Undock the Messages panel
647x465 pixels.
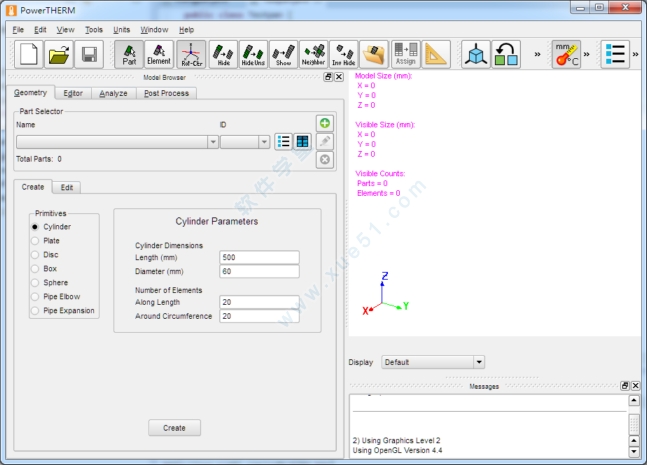[x=625, y=386]
